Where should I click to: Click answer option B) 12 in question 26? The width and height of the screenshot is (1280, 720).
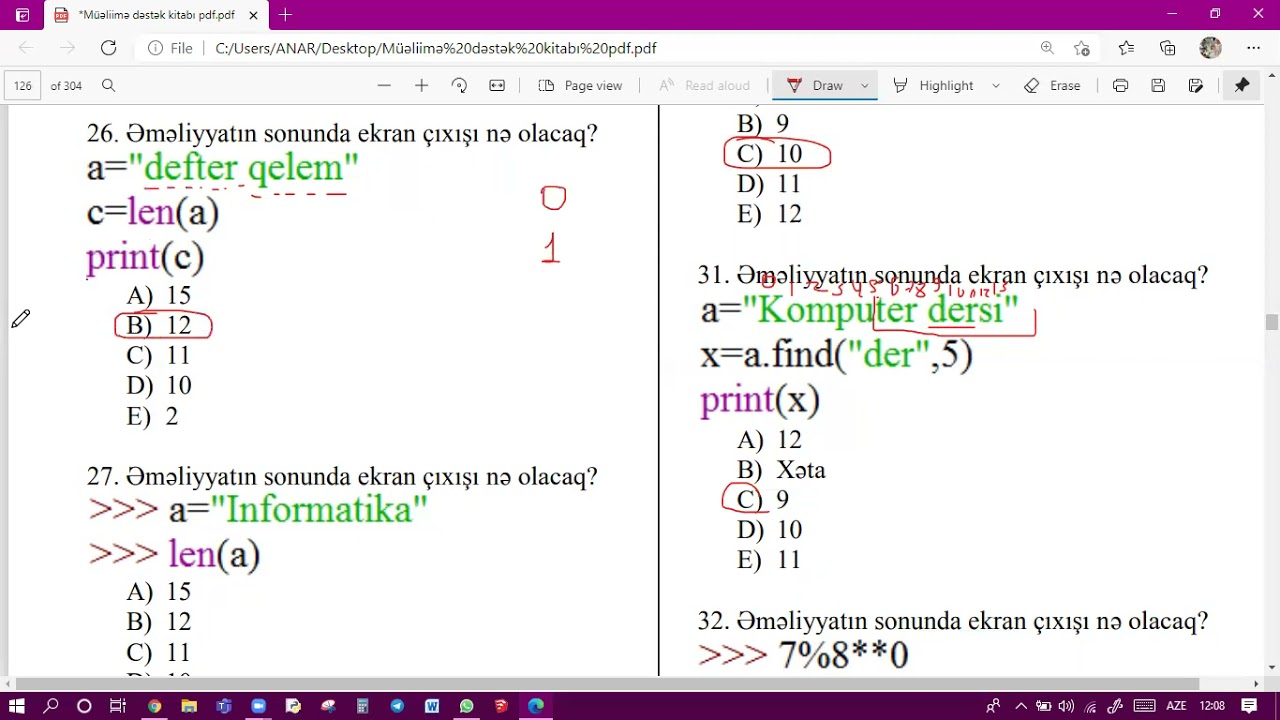click(159, 326)
